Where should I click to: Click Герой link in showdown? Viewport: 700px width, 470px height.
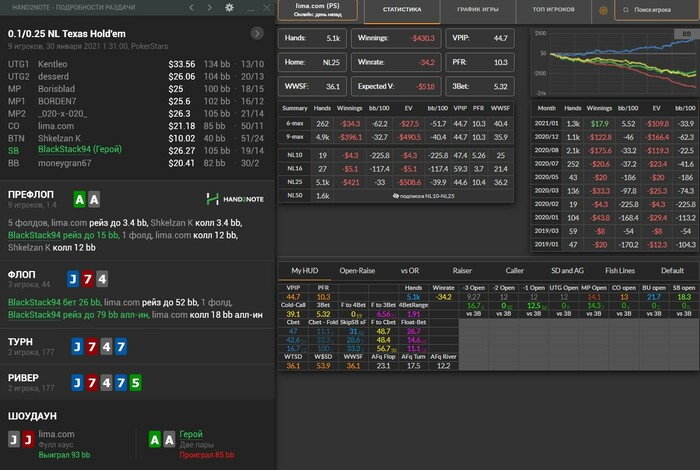pos(191,434)
